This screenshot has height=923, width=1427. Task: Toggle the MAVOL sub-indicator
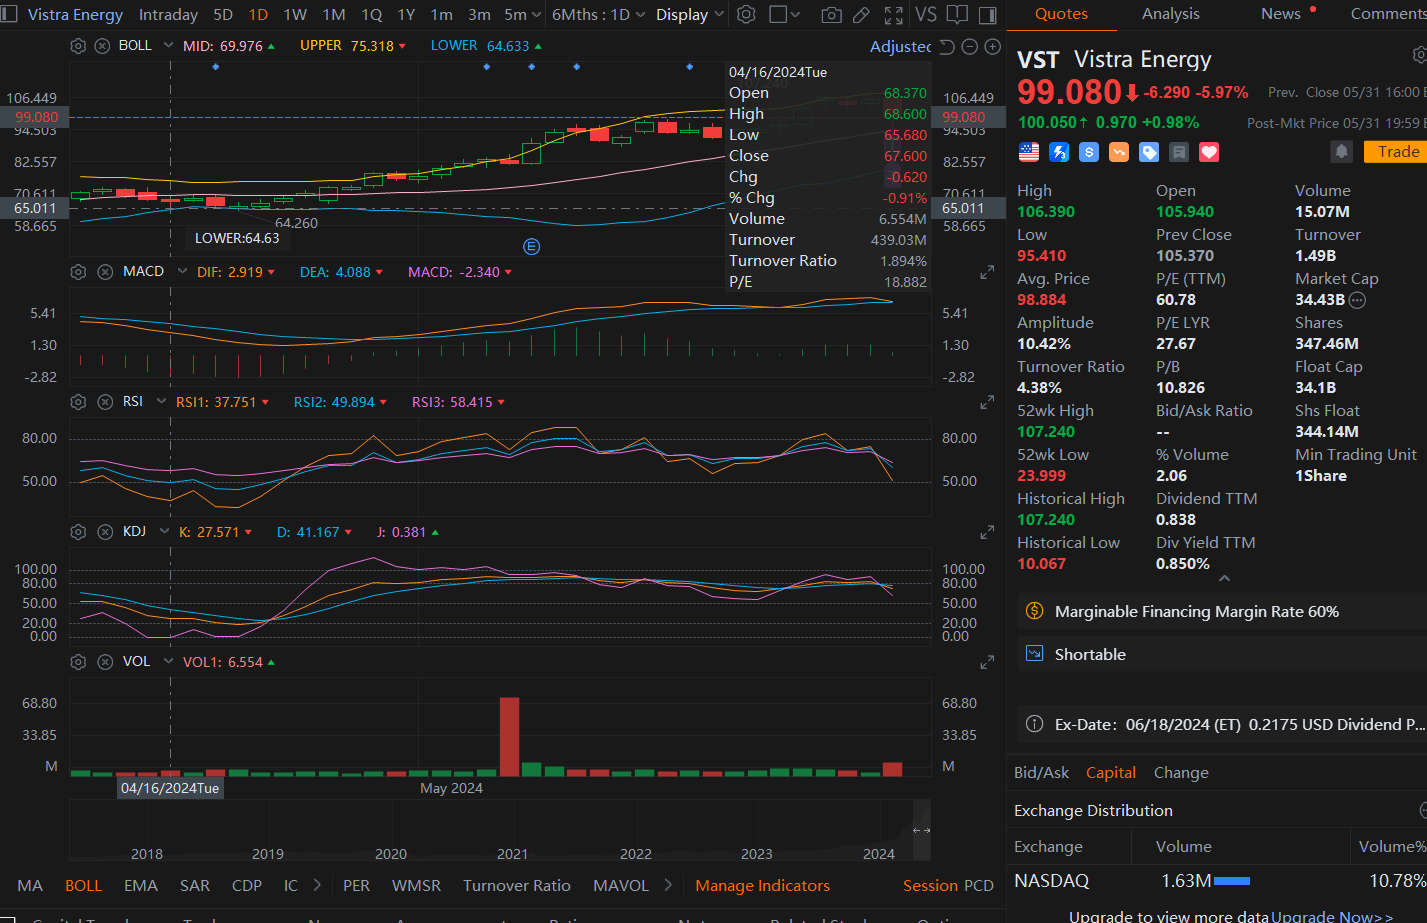621,886
